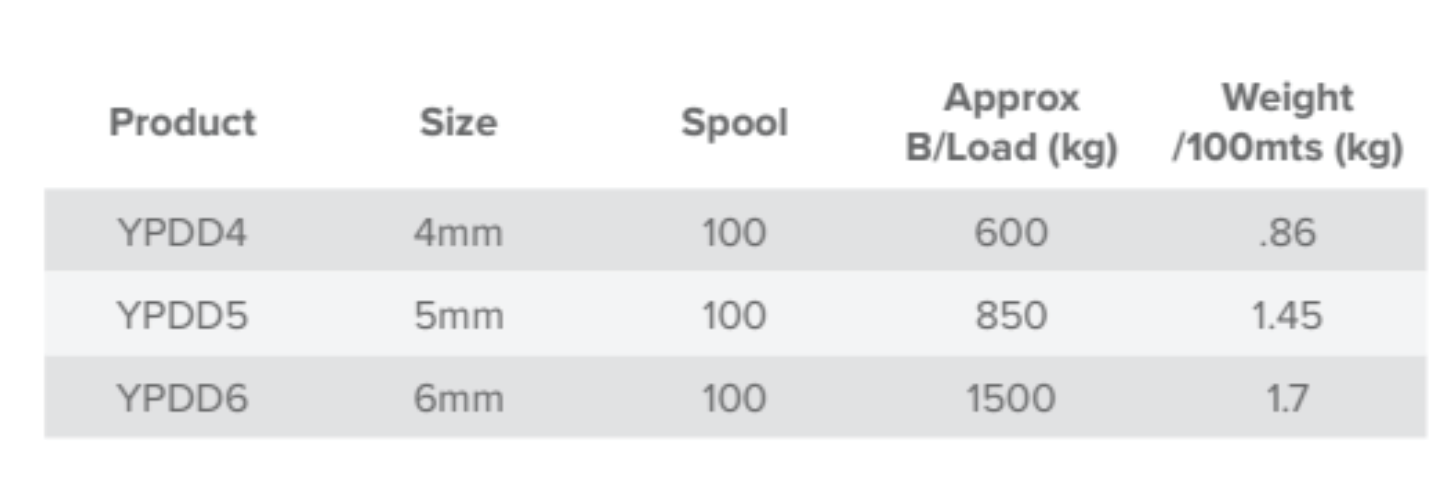Click the spool value in the YPDD6 row

click(x=734, y=399)
